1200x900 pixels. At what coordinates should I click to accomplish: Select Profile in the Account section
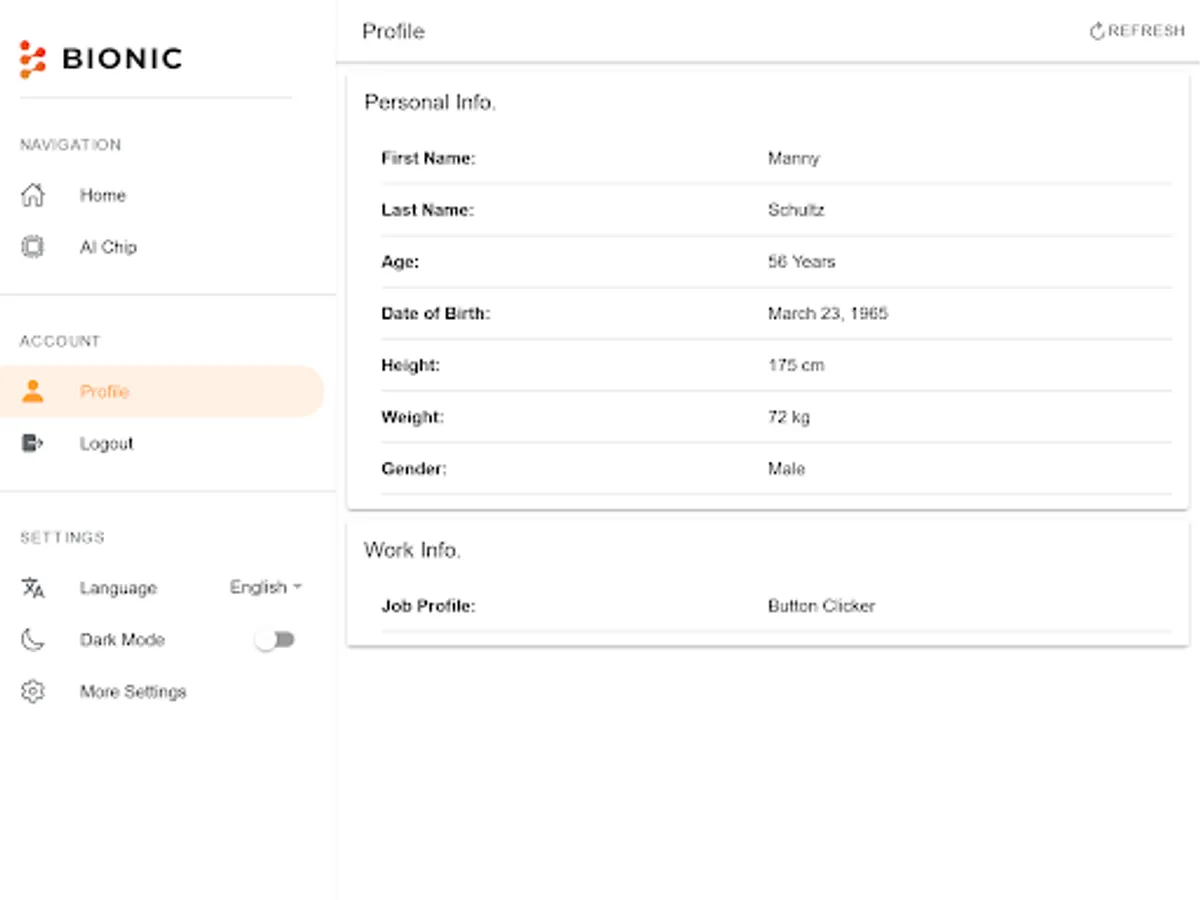[105, 391]
